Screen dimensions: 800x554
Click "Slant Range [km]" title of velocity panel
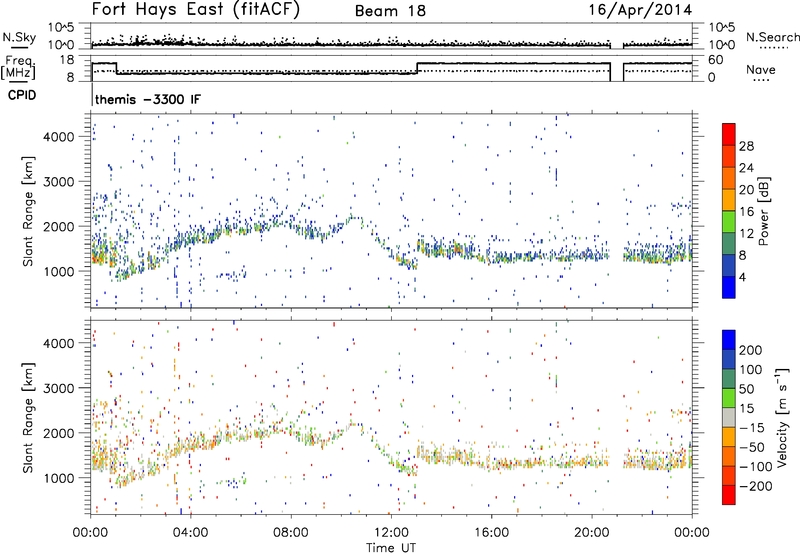tap(28, 417)
